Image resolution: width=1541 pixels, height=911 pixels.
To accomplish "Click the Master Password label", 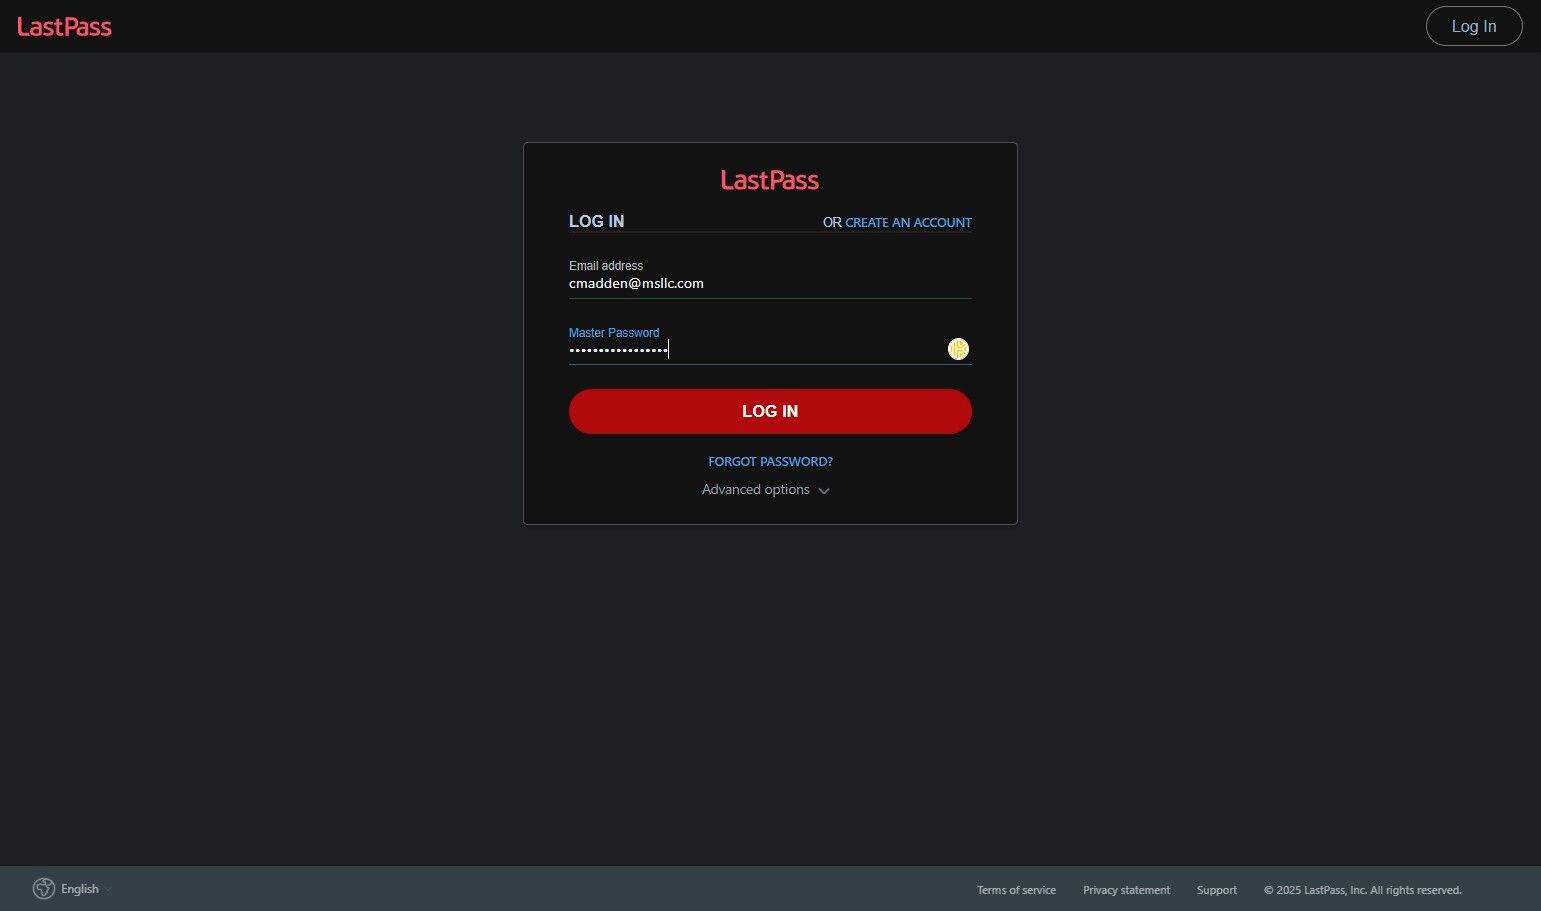I will [x=614, y=333].
